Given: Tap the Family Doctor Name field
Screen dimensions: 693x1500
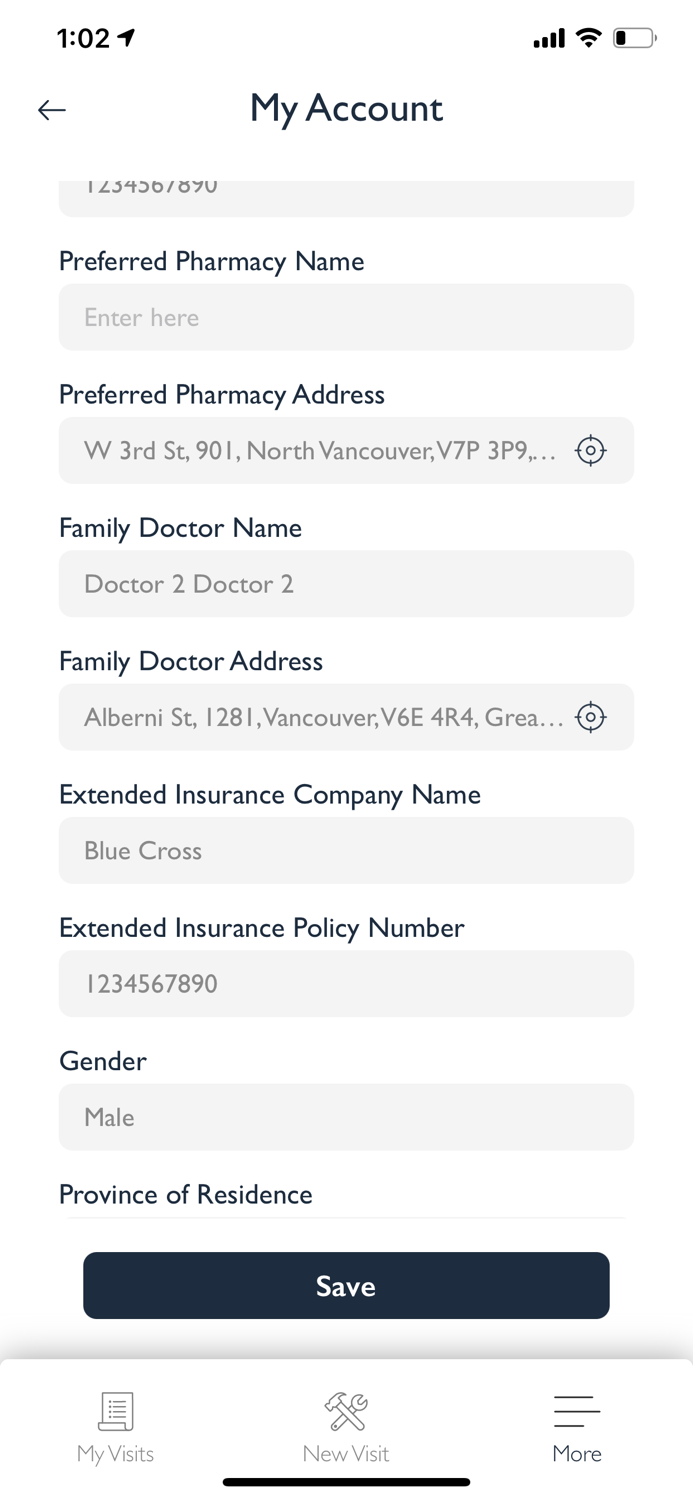Looking at the screenshot, I should pos(346,584).
